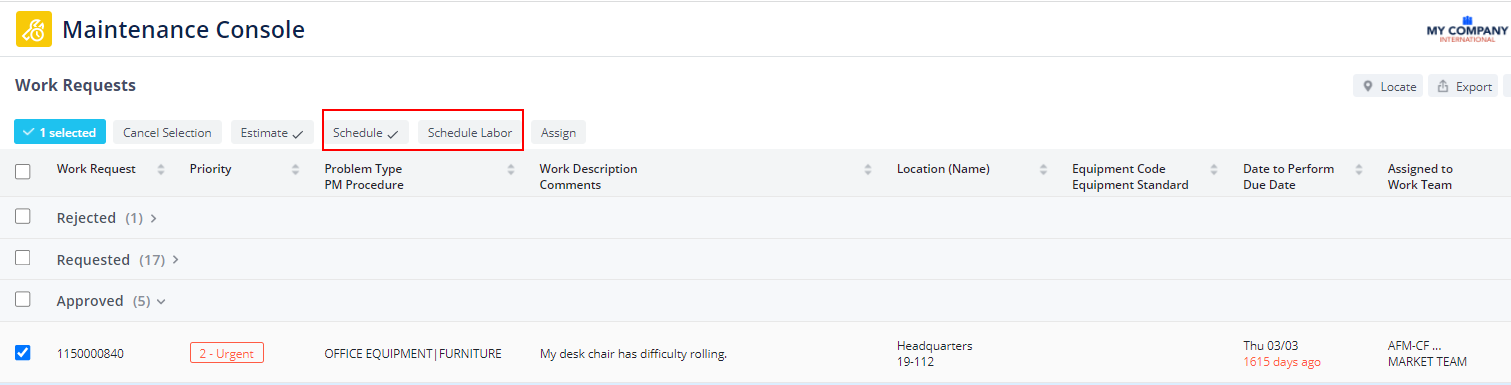
Task: Check the Requested group checkbox
Action: (23, 258)
